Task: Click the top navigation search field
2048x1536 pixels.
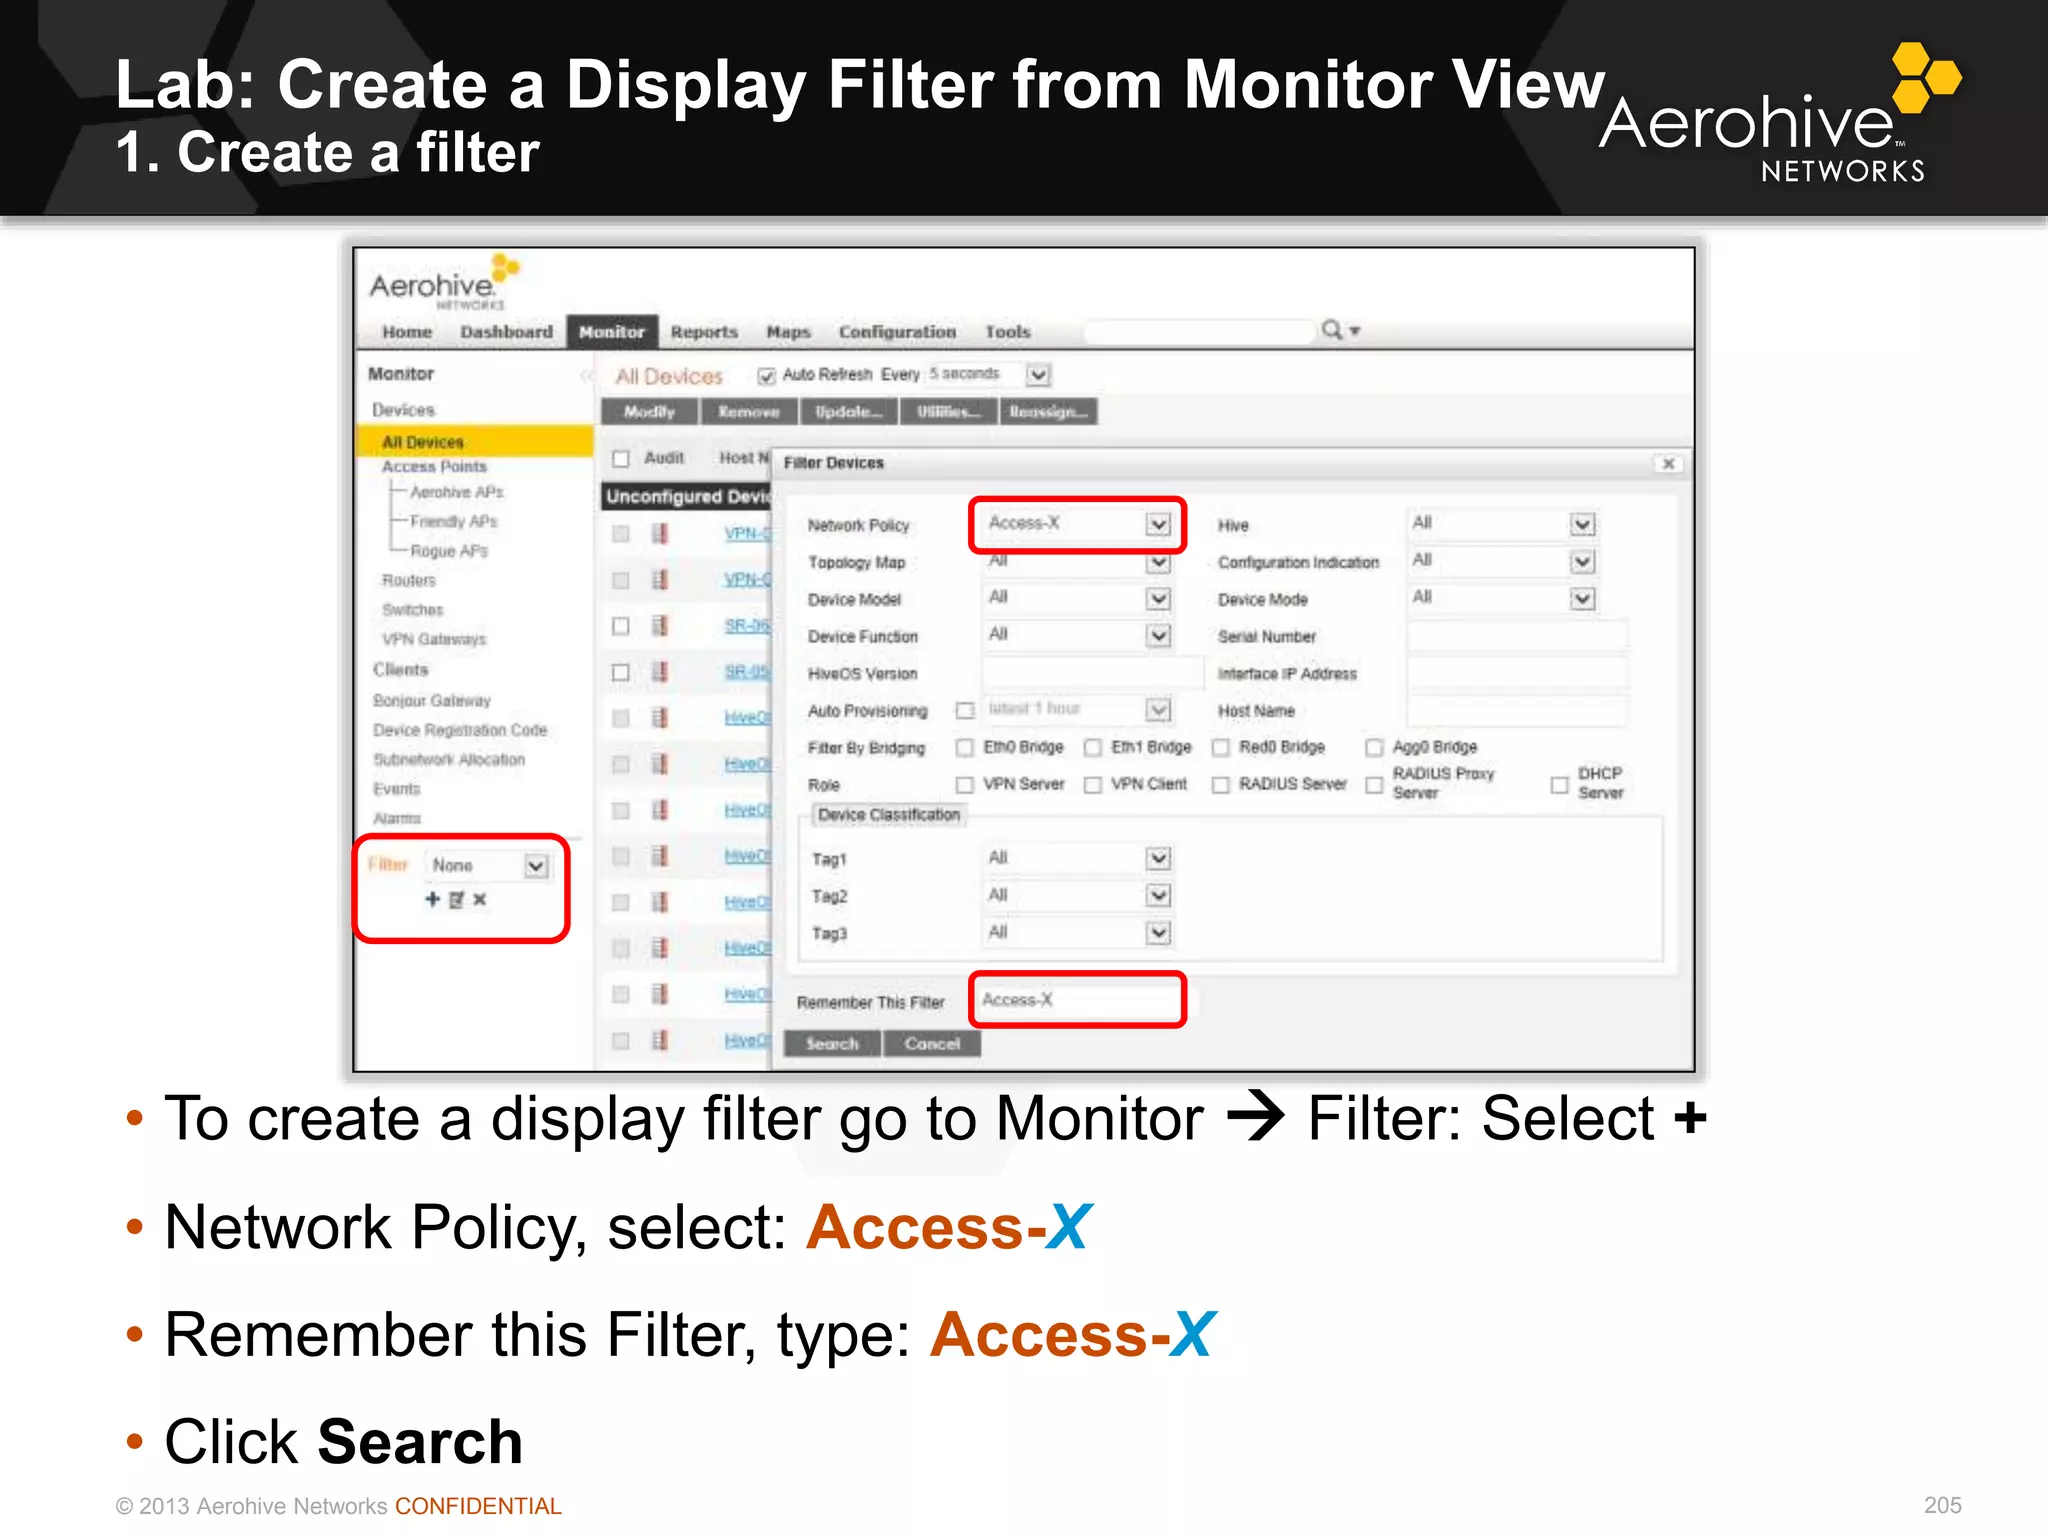Action: [x=1199, y=331]
